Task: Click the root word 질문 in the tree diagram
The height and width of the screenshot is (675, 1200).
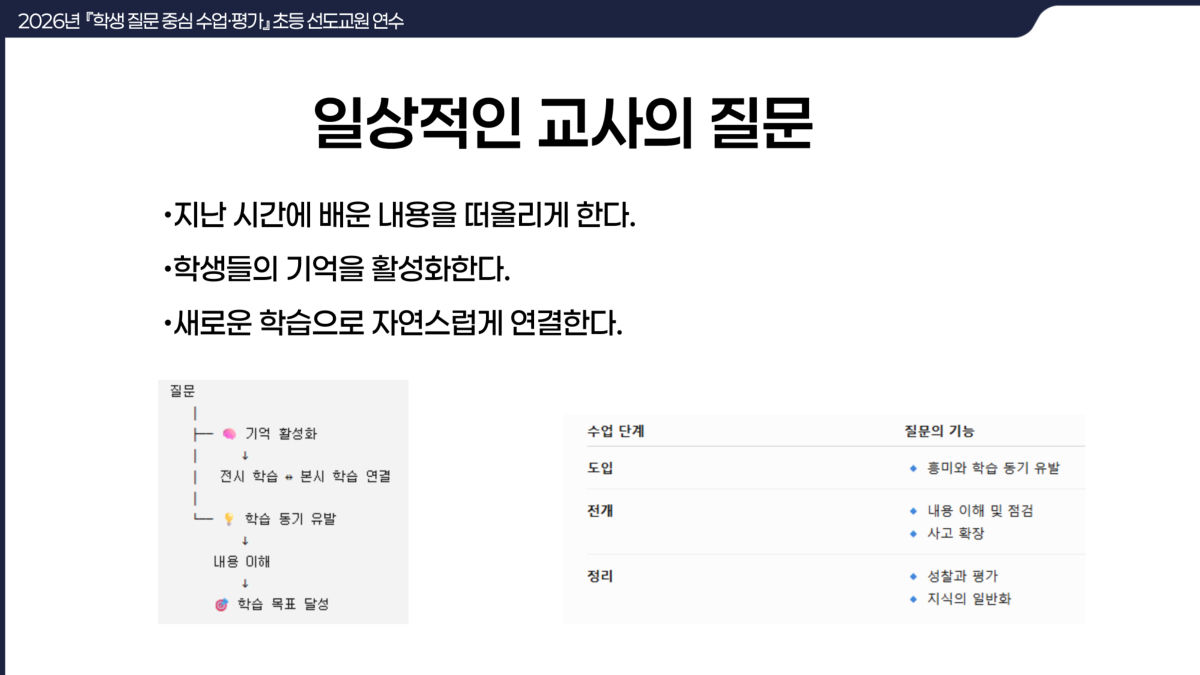Action: [x=182, y=391]
